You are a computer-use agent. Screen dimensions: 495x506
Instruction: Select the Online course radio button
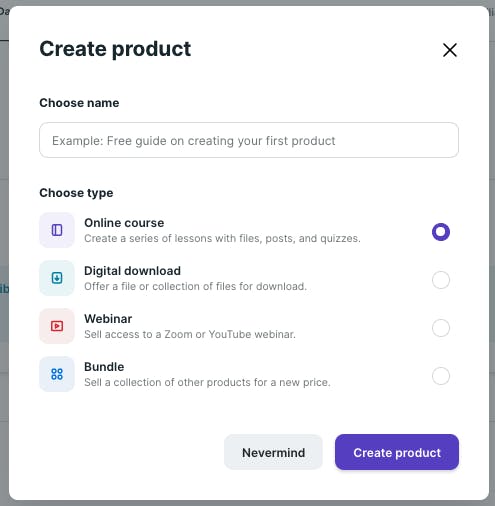441,232
